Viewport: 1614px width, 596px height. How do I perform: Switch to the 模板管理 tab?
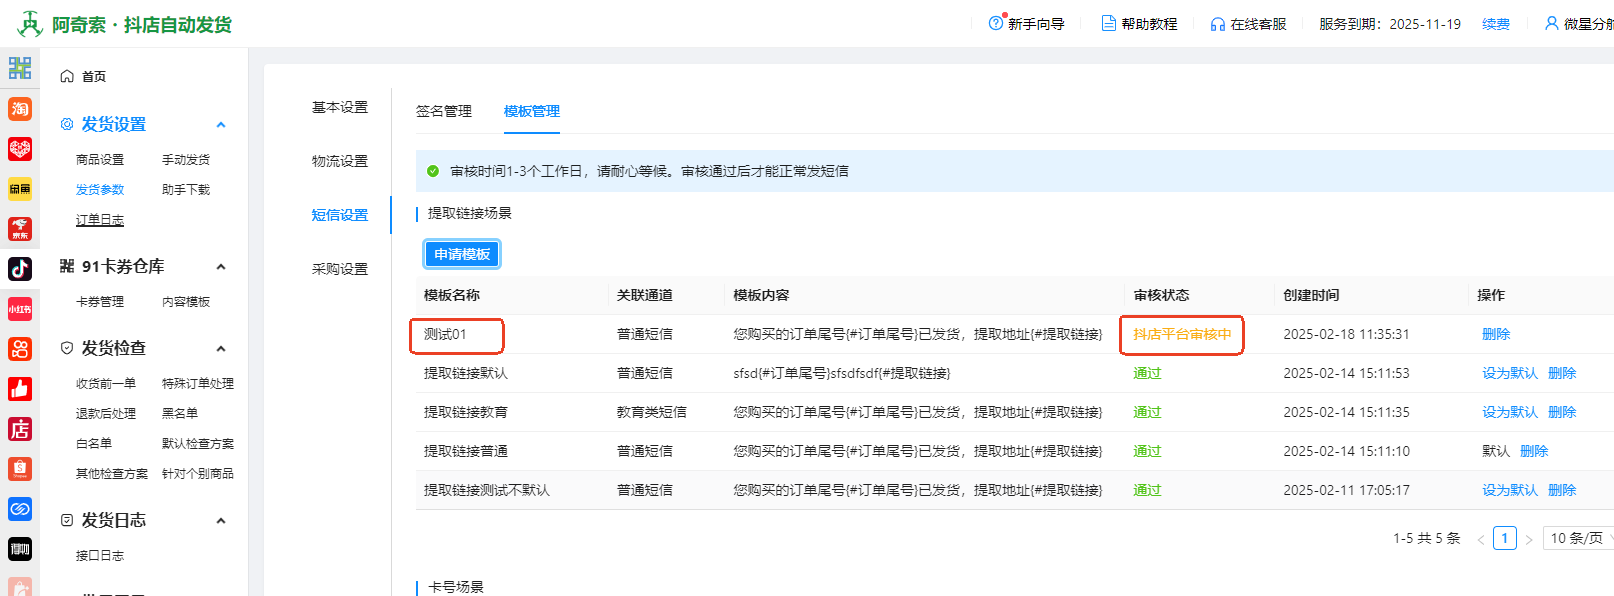532,111
